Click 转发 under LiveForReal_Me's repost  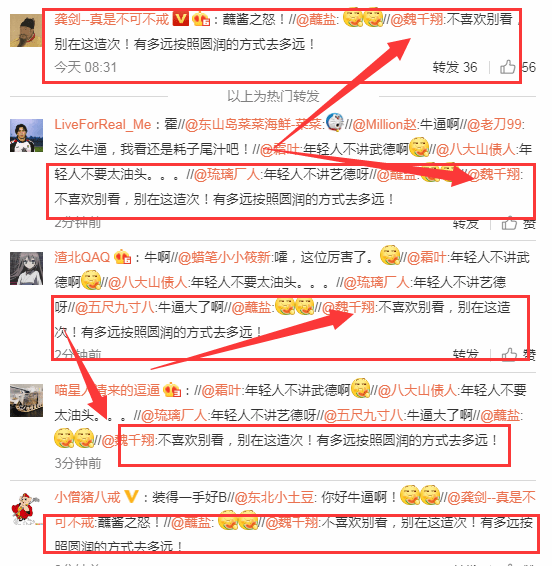click(466, 224)
